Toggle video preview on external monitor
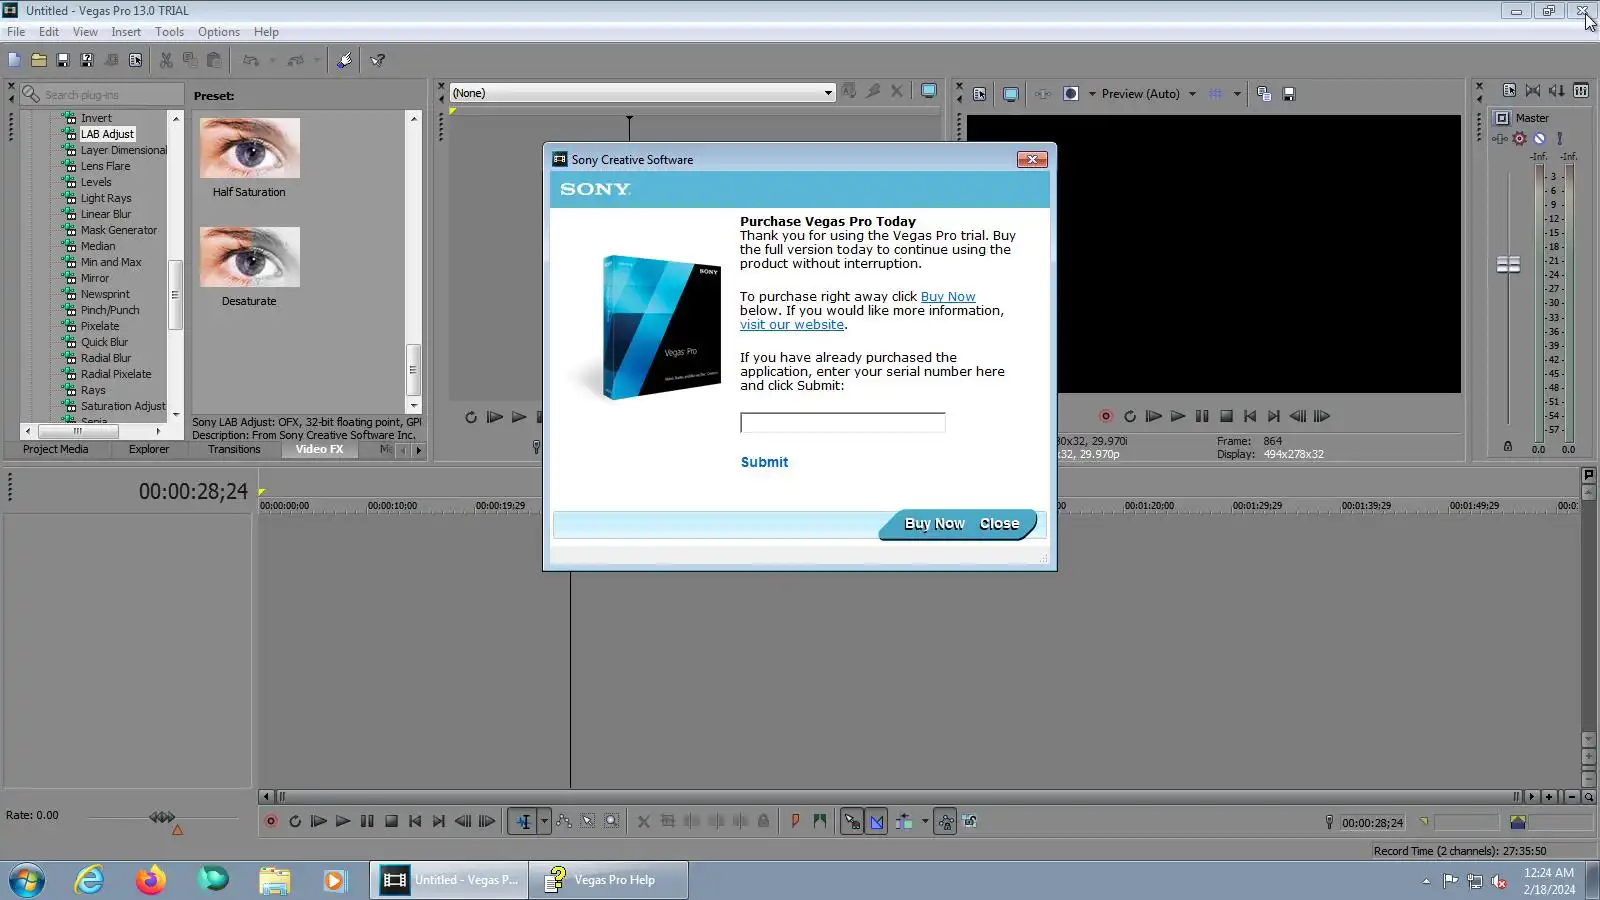Screen dimensions: 1600x900 [x=1011, y=94]
